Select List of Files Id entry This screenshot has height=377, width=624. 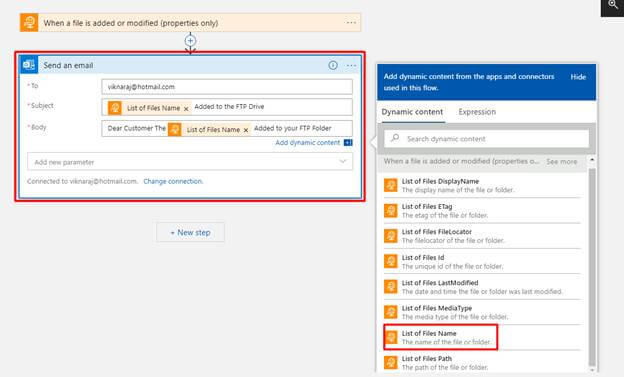click(482, 262)
